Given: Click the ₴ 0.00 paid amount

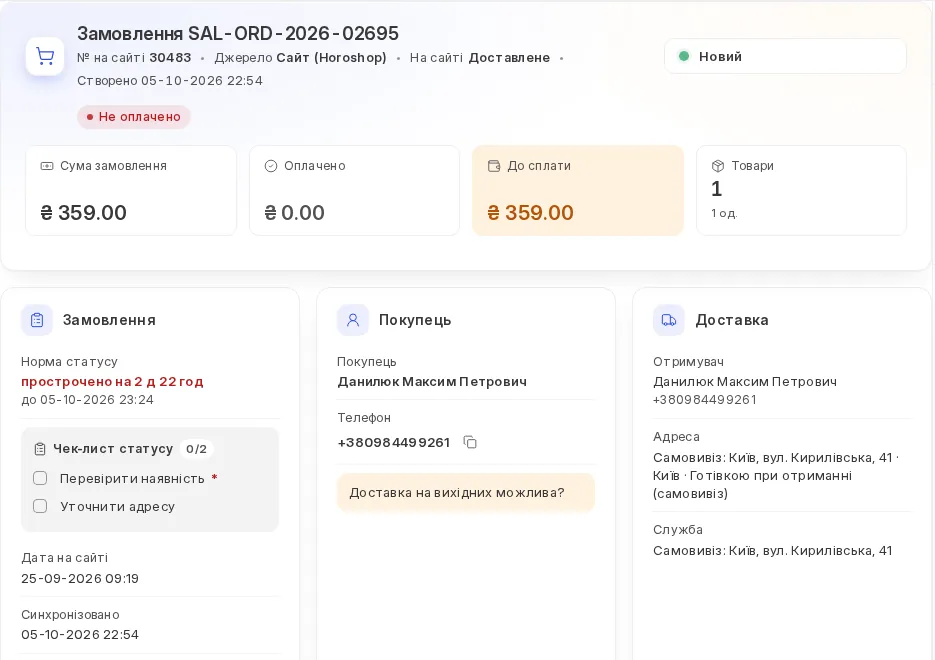Looking at the screenshot, I should click(295, 213).
